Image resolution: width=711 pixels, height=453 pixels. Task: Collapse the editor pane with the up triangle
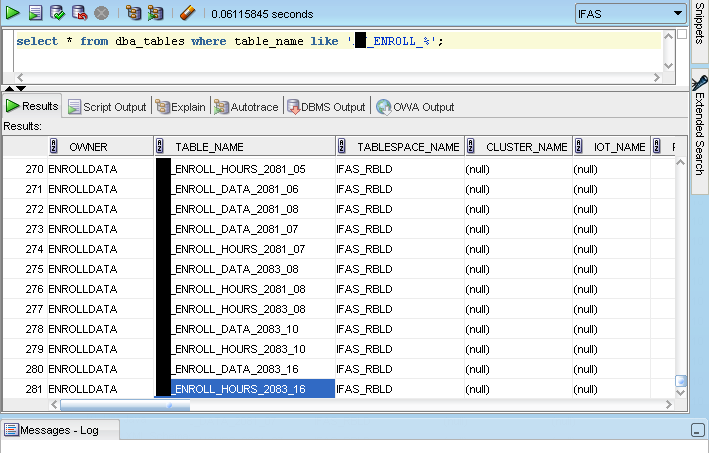coord(10,88)
